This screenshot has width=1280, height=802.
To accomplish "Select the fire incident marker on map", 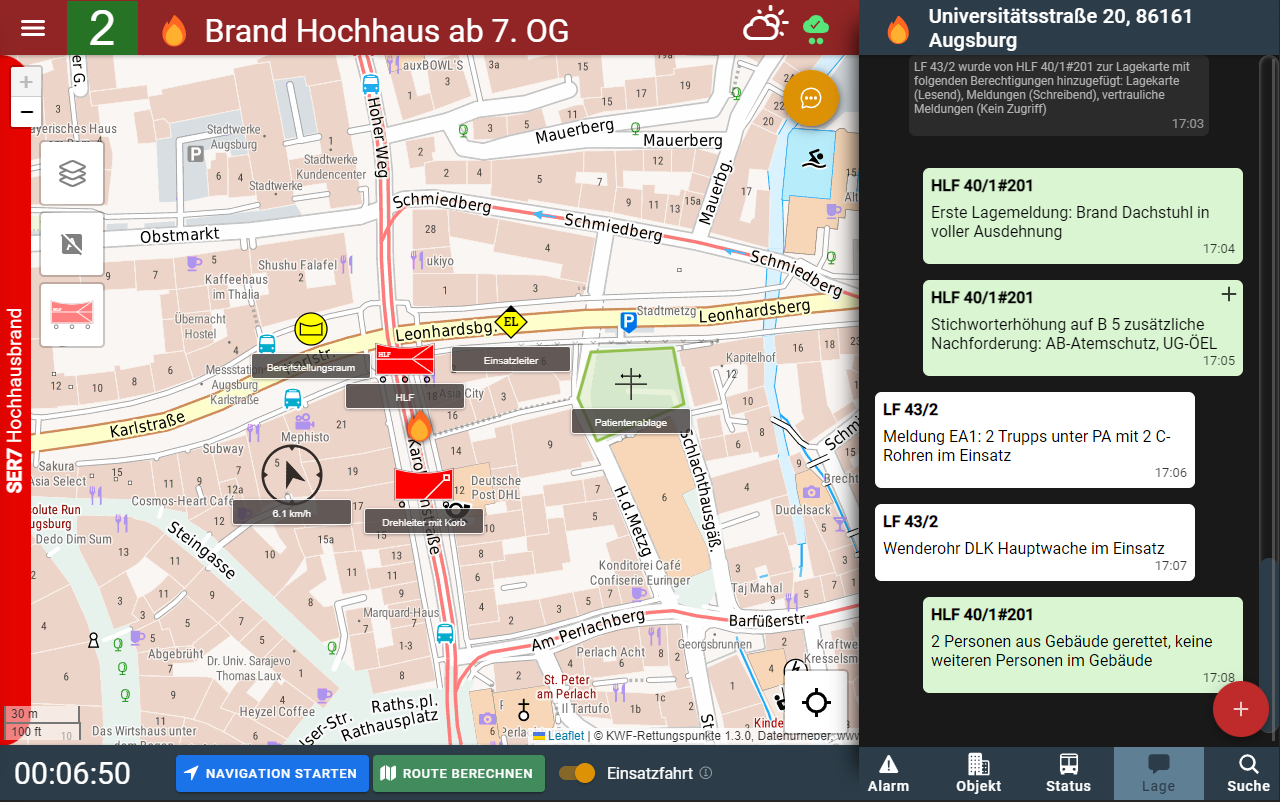I will pos(418,427).
